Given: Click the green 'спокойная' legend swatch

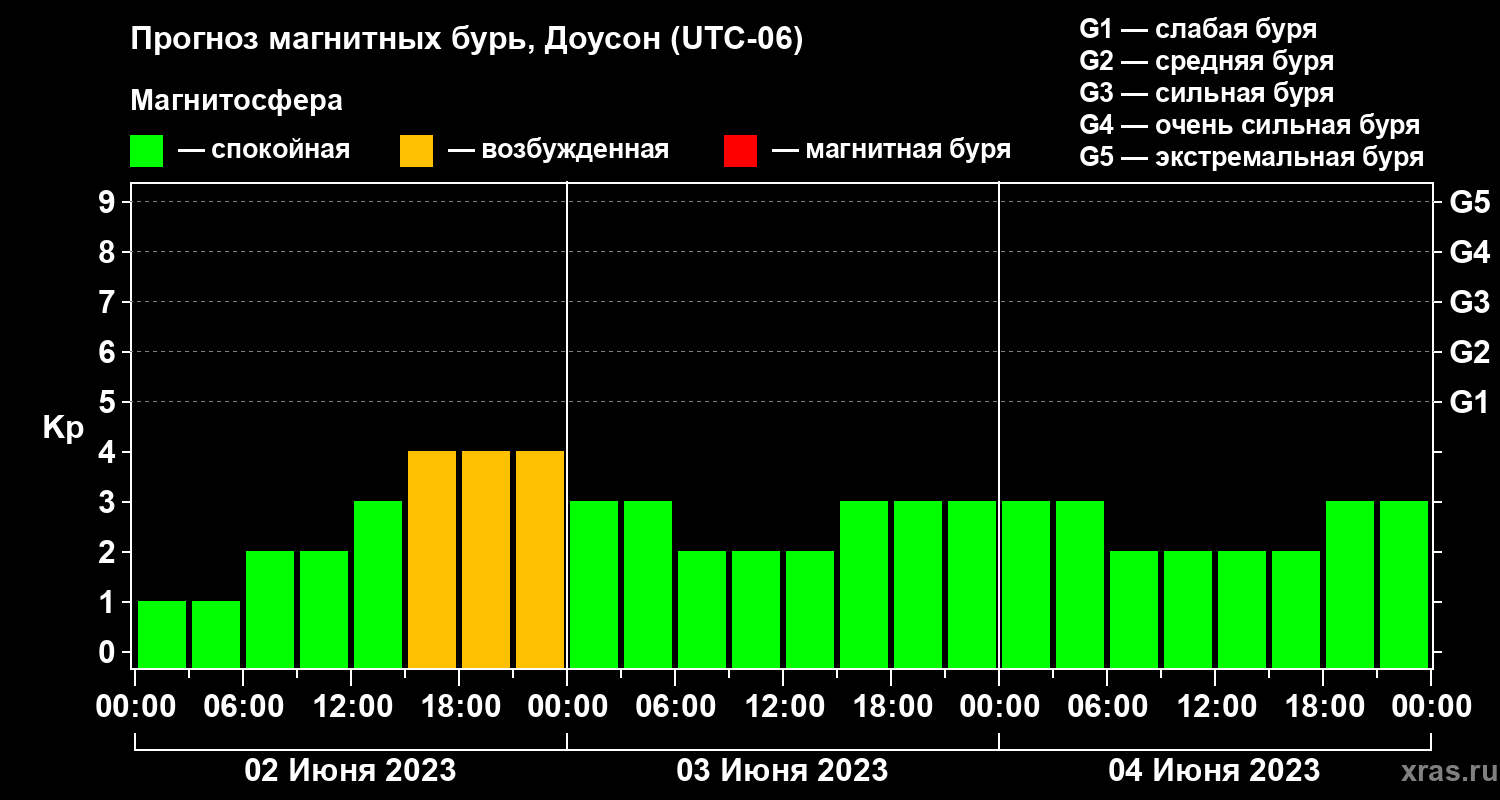Looking at the screenshot, I should pyautogui.click(x=146, y=151).
